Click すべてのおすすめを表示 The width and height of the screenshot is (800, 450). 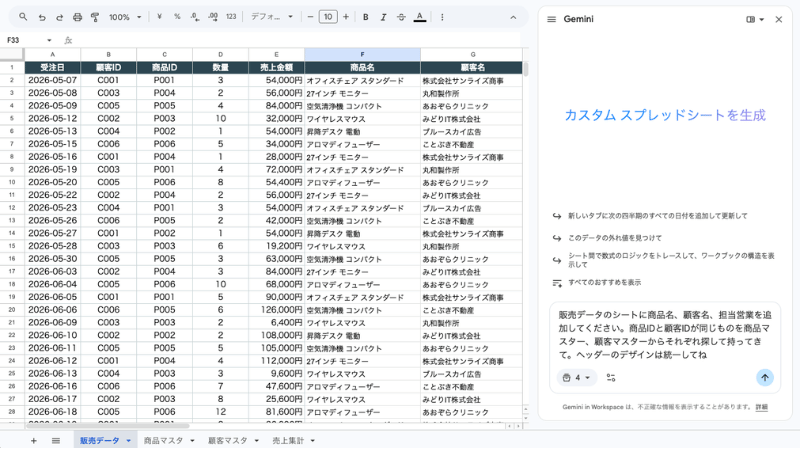[605, 282]
